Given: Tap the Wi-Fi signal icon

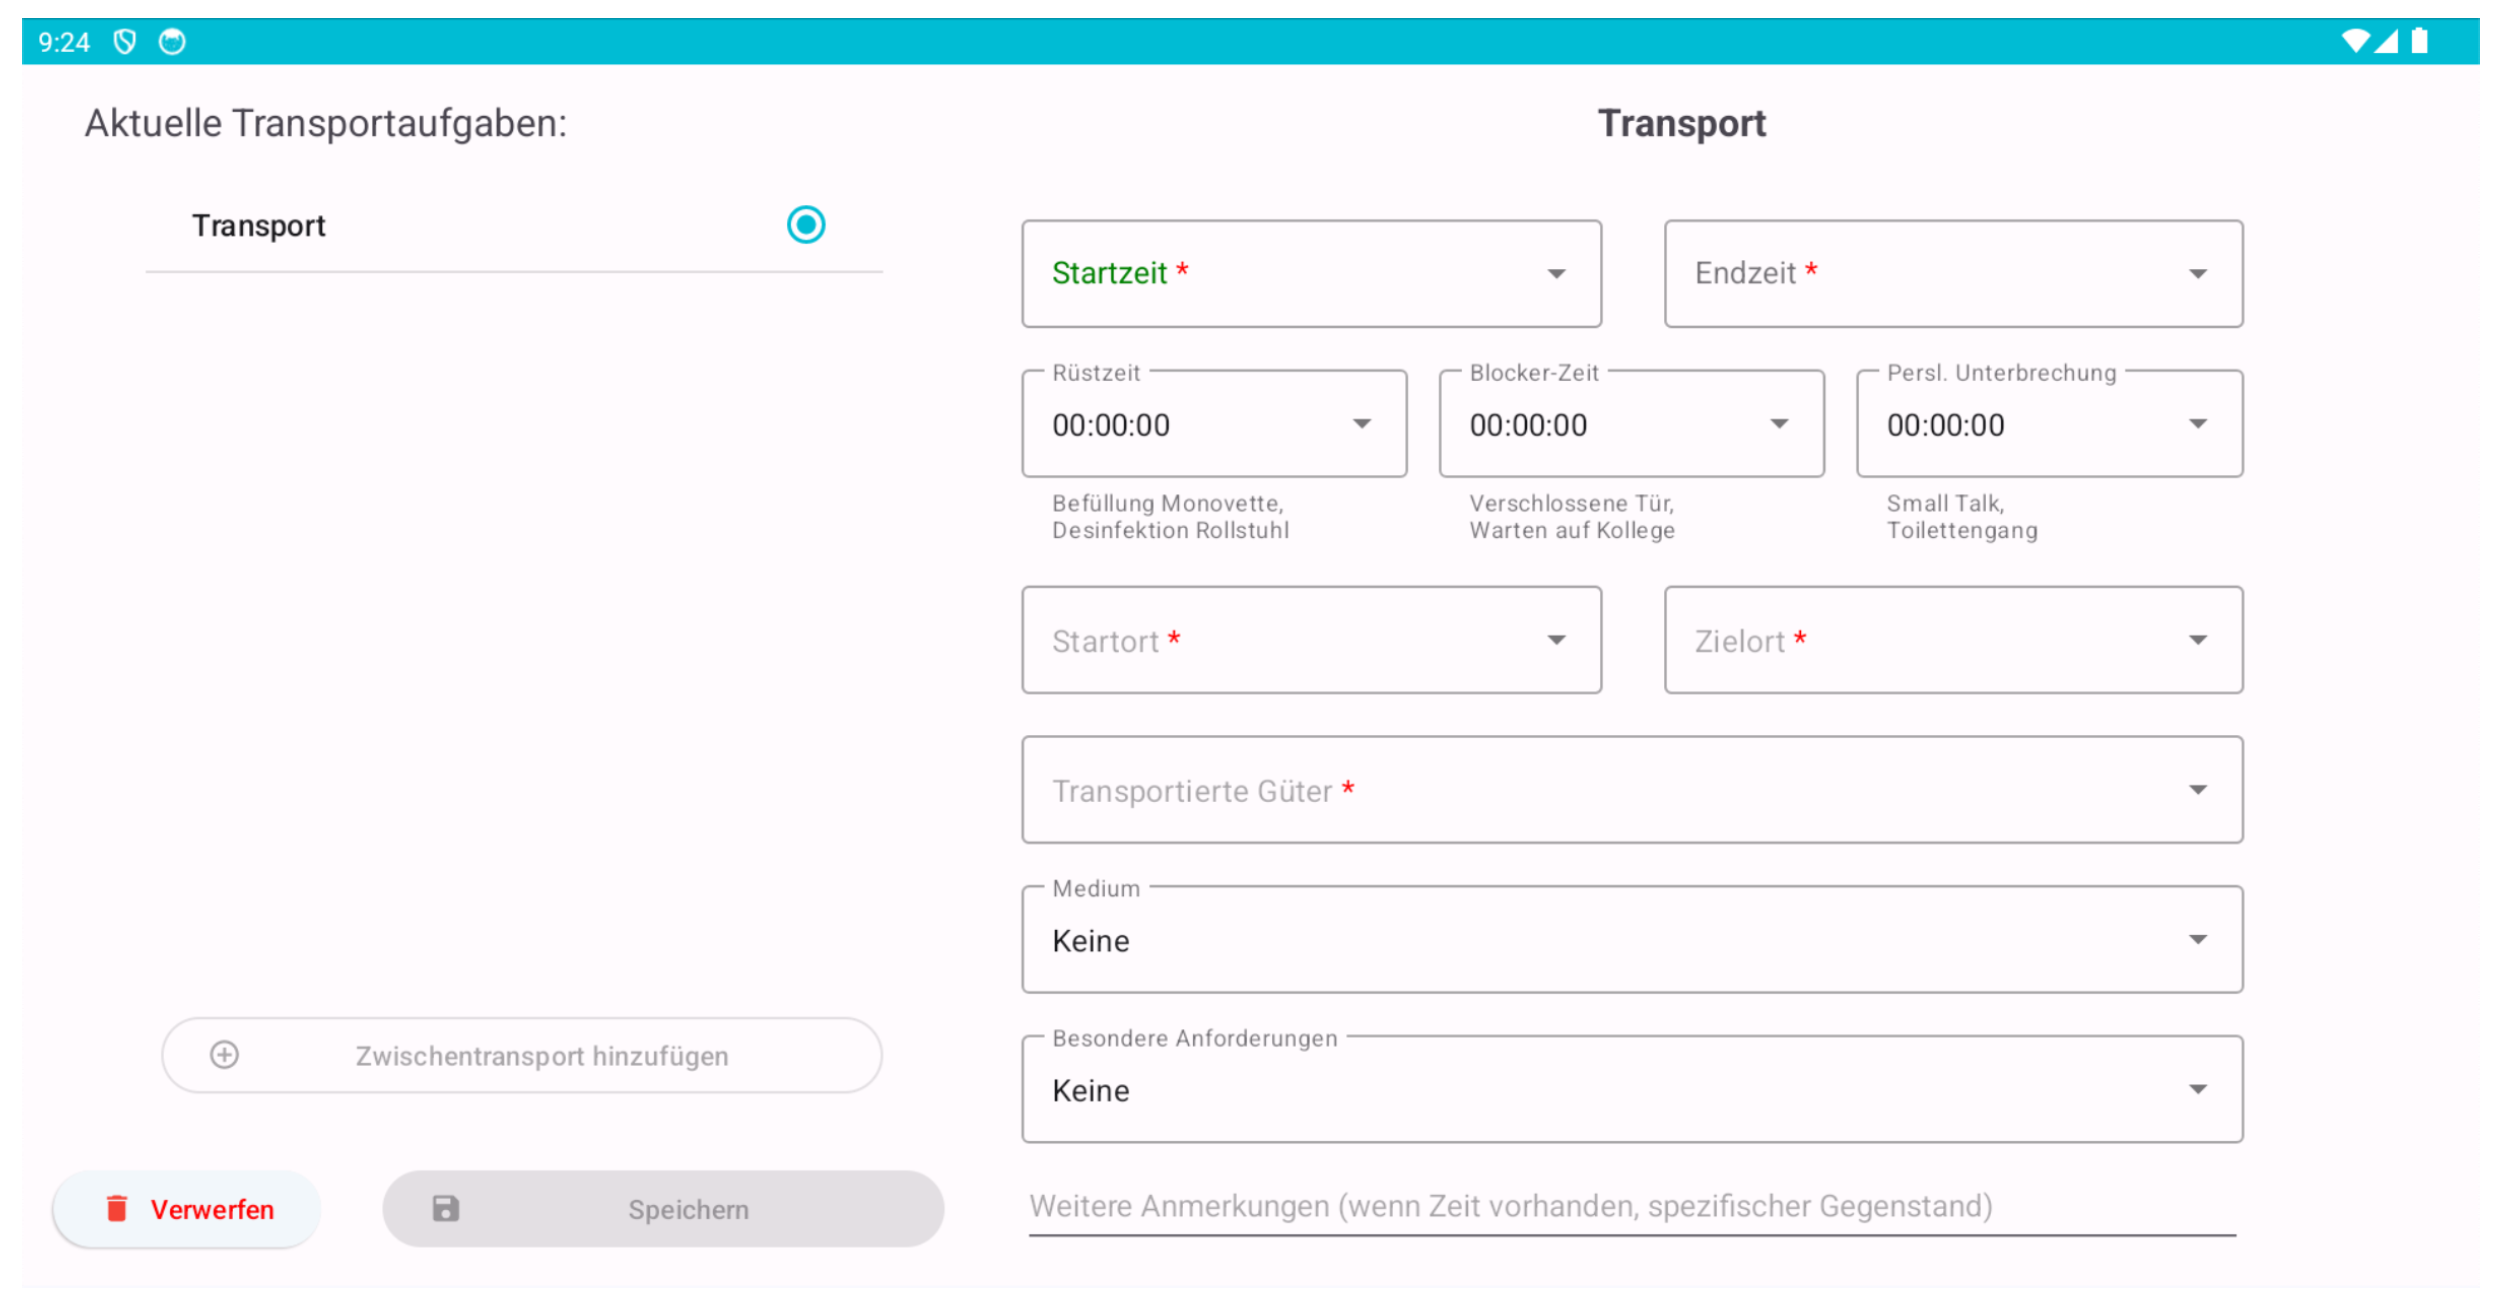Looking at the screenshot, I should click(x=2354, y=41).
